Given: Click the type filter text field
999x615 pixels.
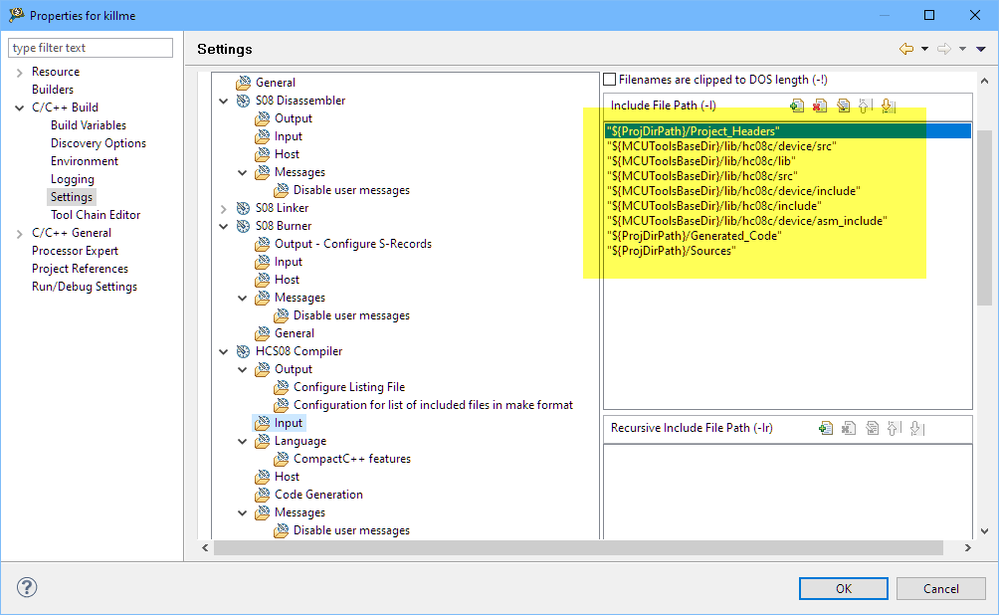Looking at the screenshot, I should (90, 48).
